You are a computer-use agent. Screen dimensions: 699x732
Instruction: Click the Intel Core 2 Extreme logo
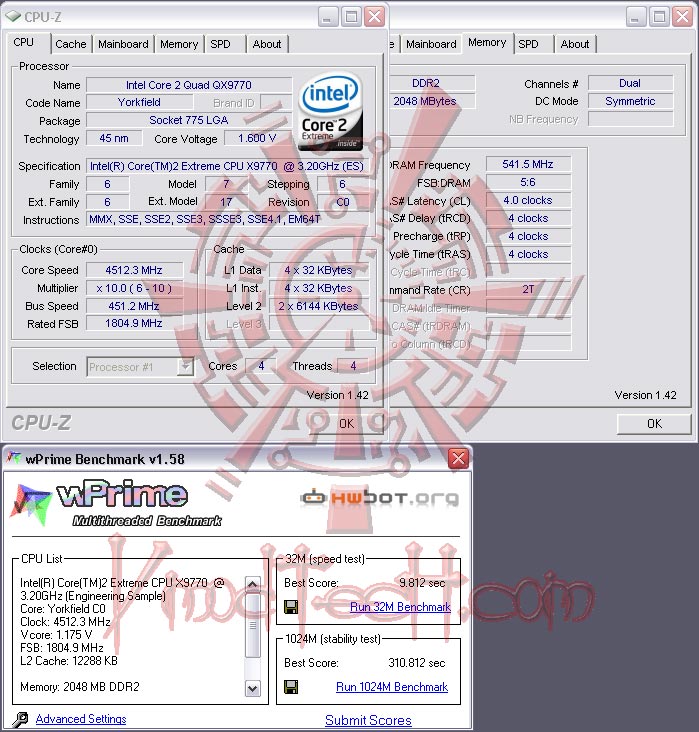[331, 112]
